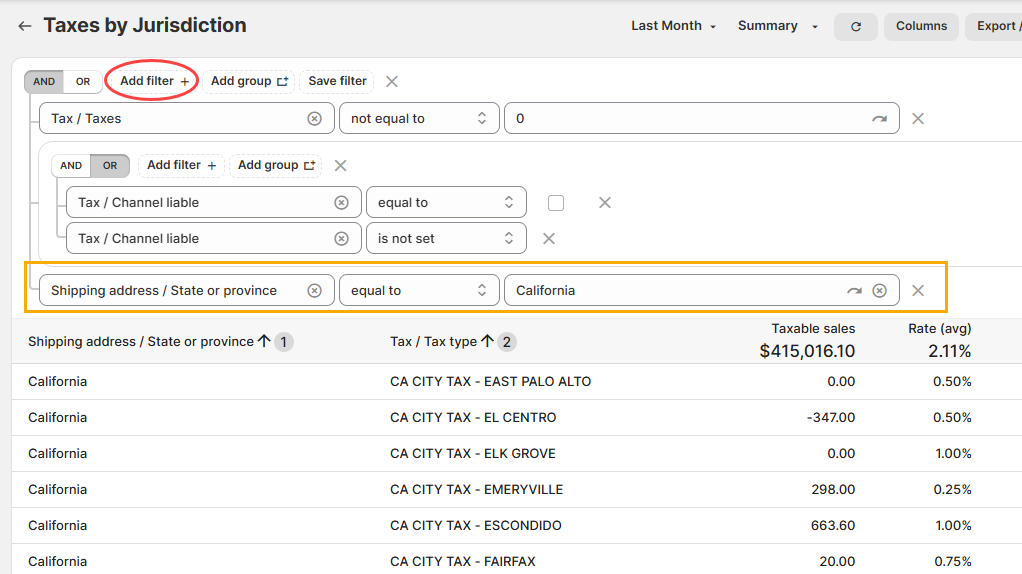Save the current filter

[x=337, y=81]
